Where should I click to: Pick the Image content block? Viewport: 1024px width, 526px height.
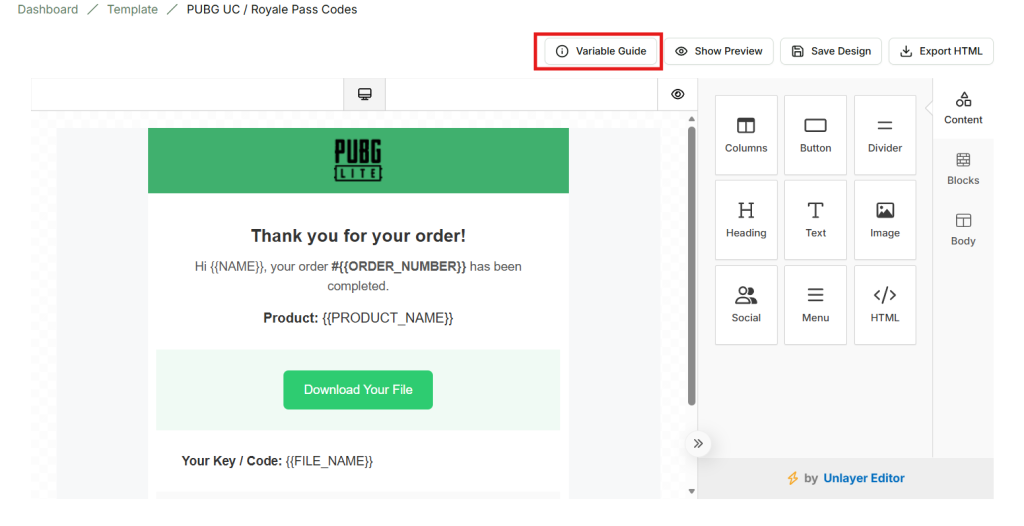885,220
